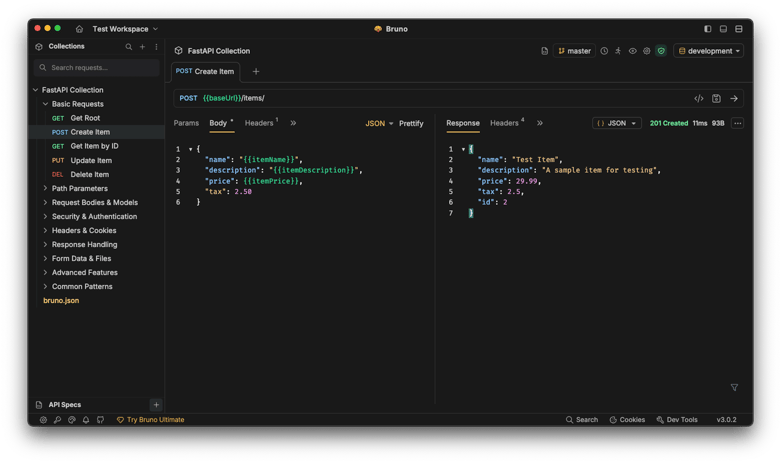Open Cookies in the status bar
Viewport: 781px width, 463px height.
pos(627,420)
